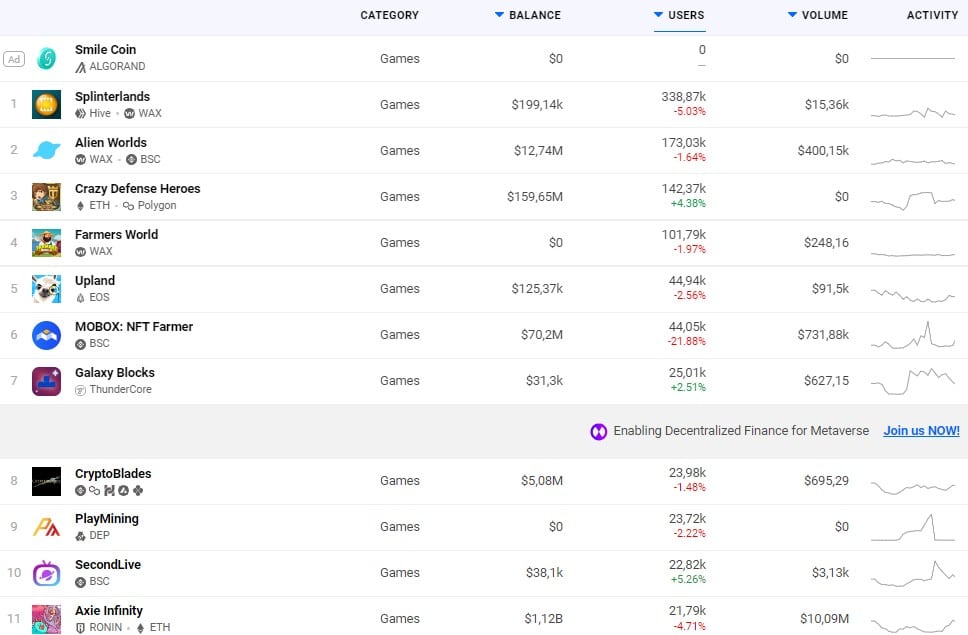Open the Smile Coin app icon

46,59
